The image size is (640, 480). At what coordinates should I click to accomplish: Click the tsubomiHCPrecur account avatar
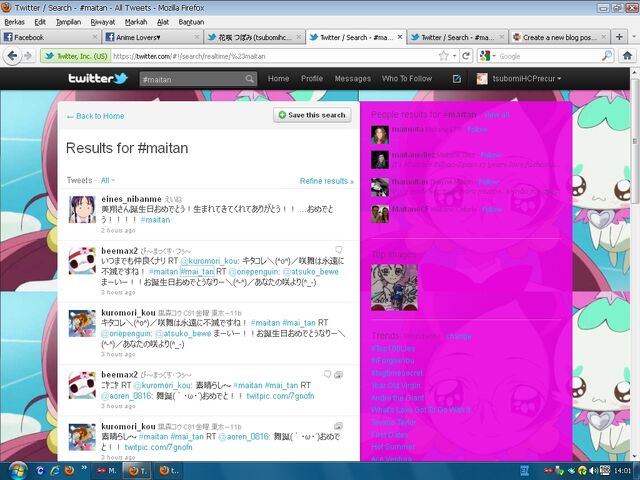482,78
